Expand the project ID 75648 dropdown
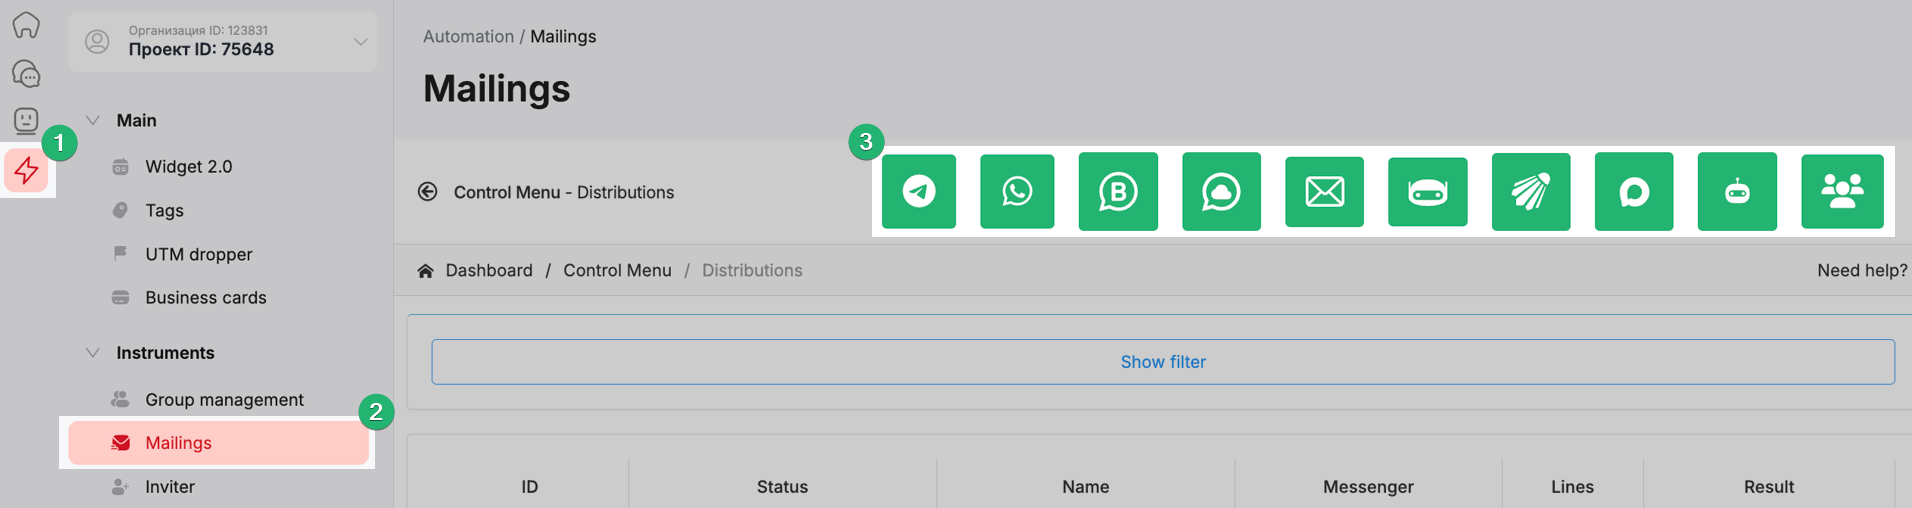 coord(360,42)
